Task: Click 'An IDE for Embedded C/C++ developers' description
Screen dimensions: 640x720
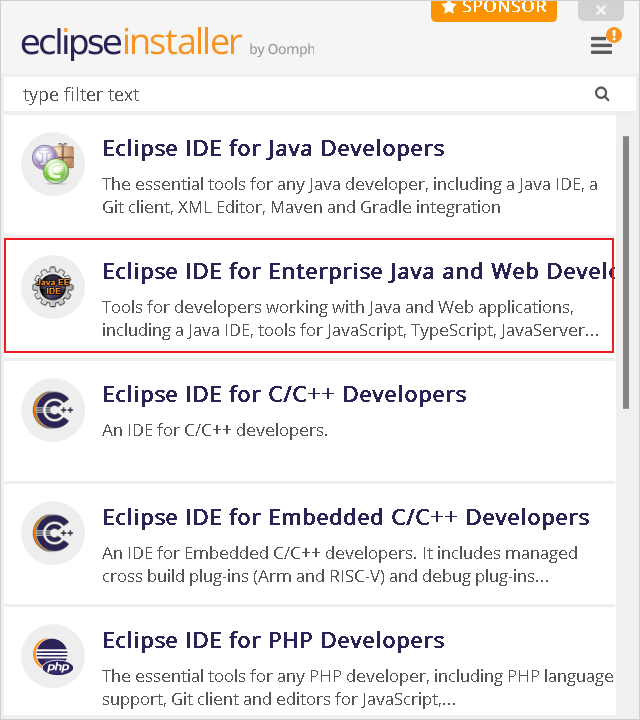Action: [340, 565]
